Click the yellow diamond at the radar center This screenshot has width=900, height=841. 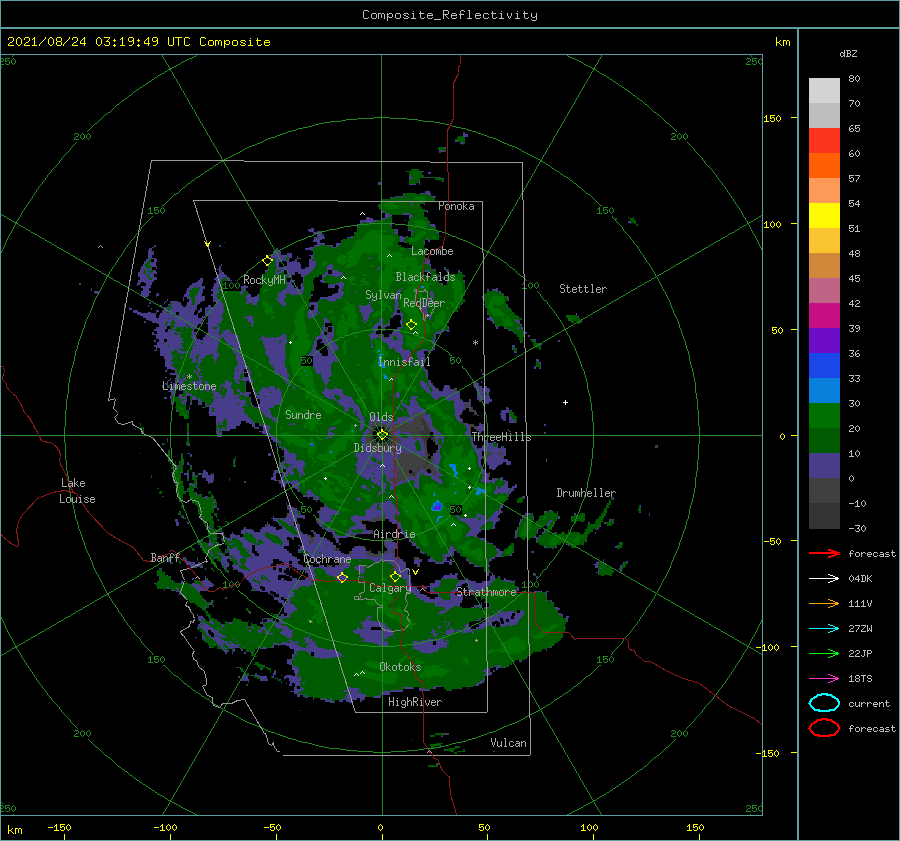click(x=382, y=435)
